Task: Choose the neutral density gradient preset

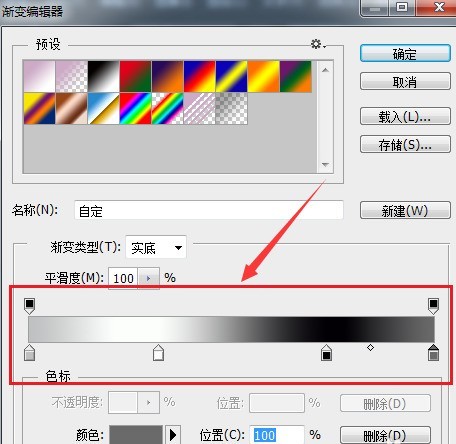Action: tap(232, 108)
